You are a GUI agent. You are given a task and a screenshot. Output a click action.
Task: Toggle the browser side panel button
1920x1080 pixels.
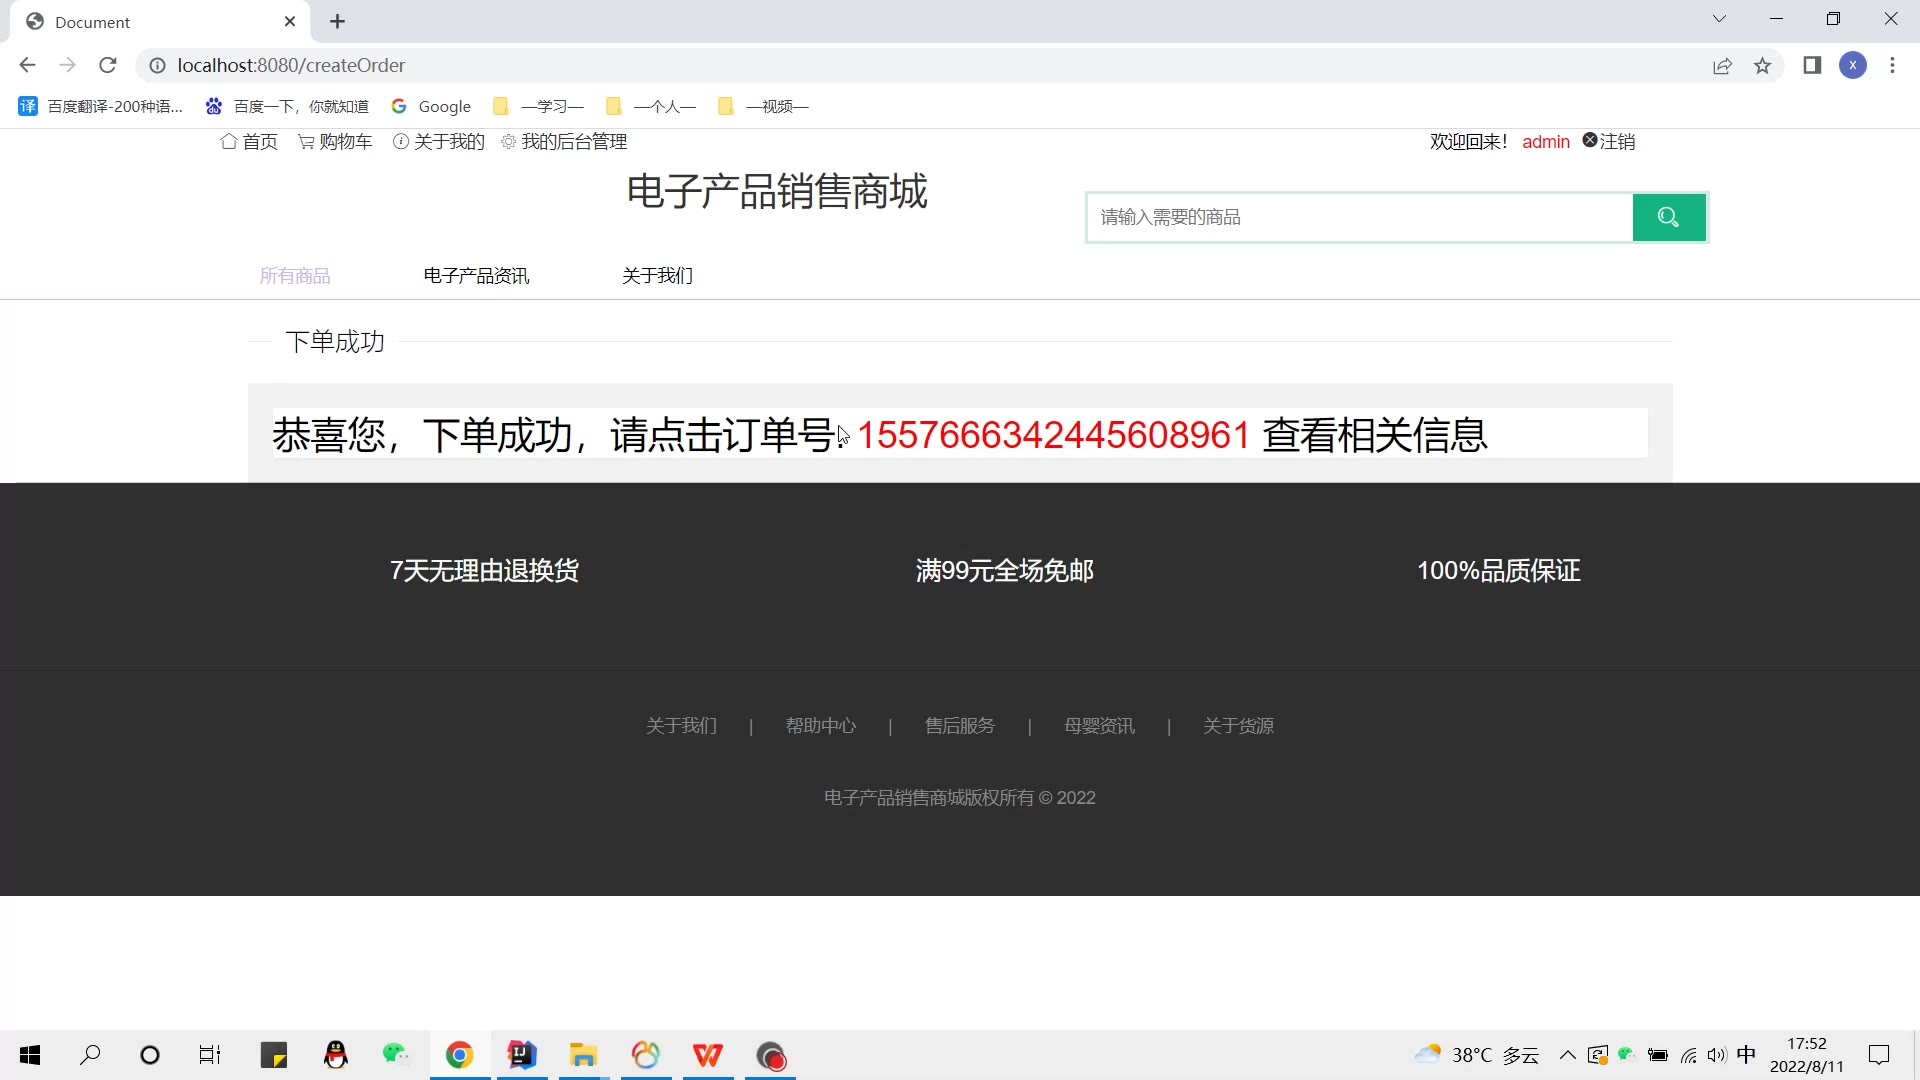[x=1811, y=66]
